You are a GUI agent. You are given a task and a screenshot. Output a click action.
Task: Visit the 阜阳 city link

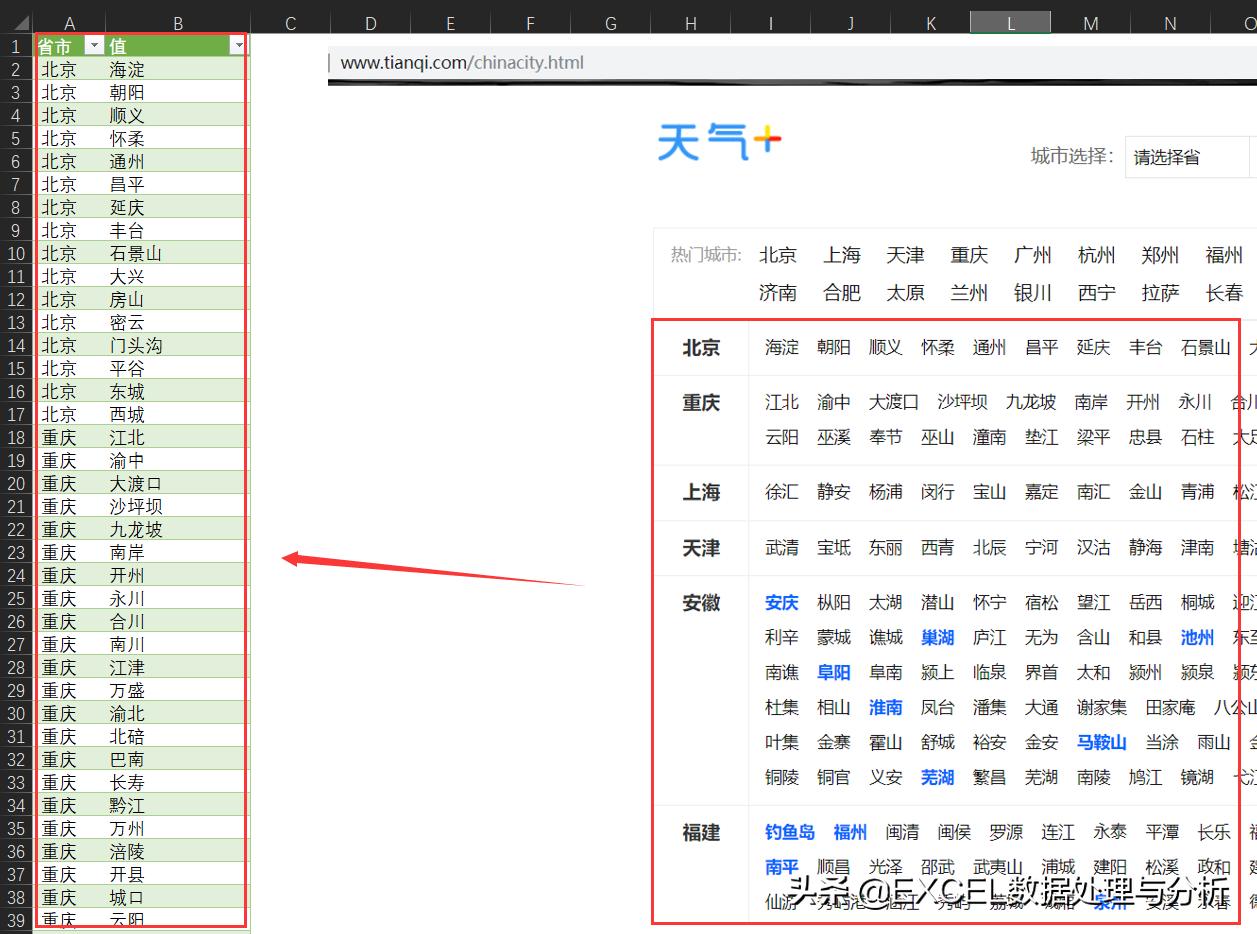click(833, 672)
